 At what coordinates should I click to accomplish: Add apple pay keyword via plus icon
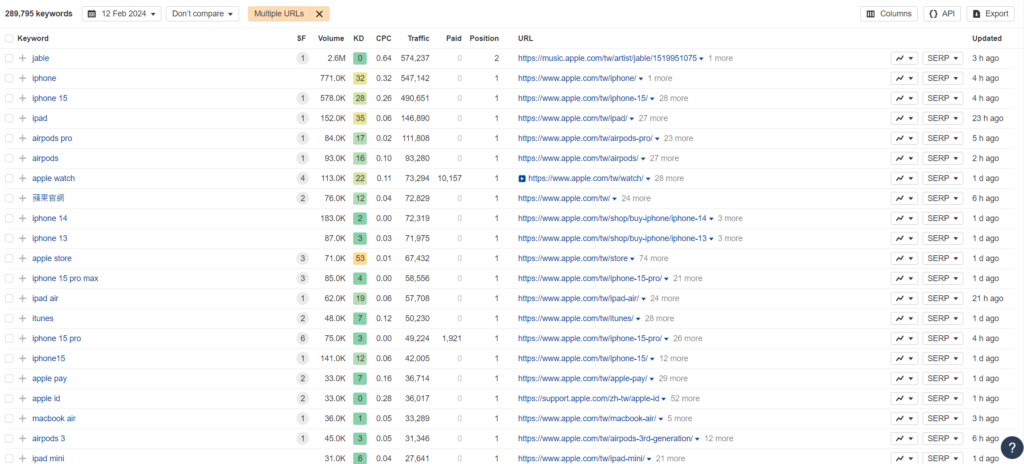(23, 378)
